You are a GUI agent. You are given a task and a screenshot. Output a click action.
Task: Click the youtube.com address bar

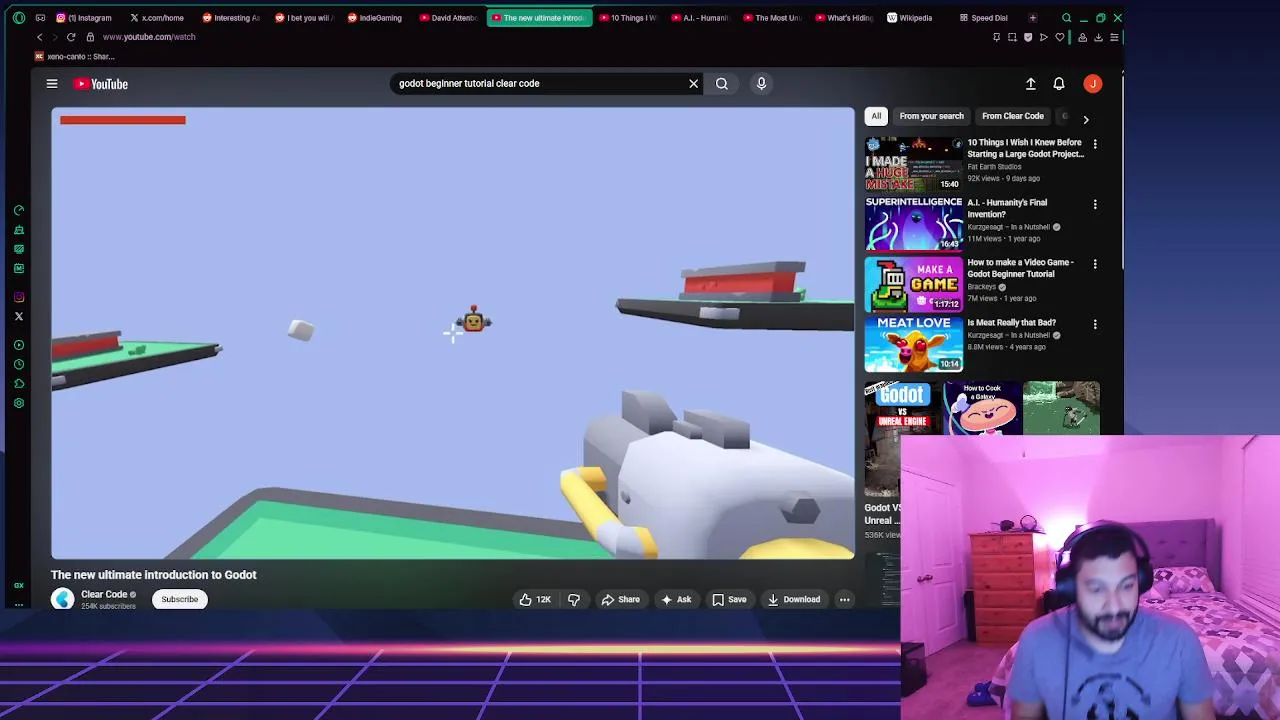[149, 37]
